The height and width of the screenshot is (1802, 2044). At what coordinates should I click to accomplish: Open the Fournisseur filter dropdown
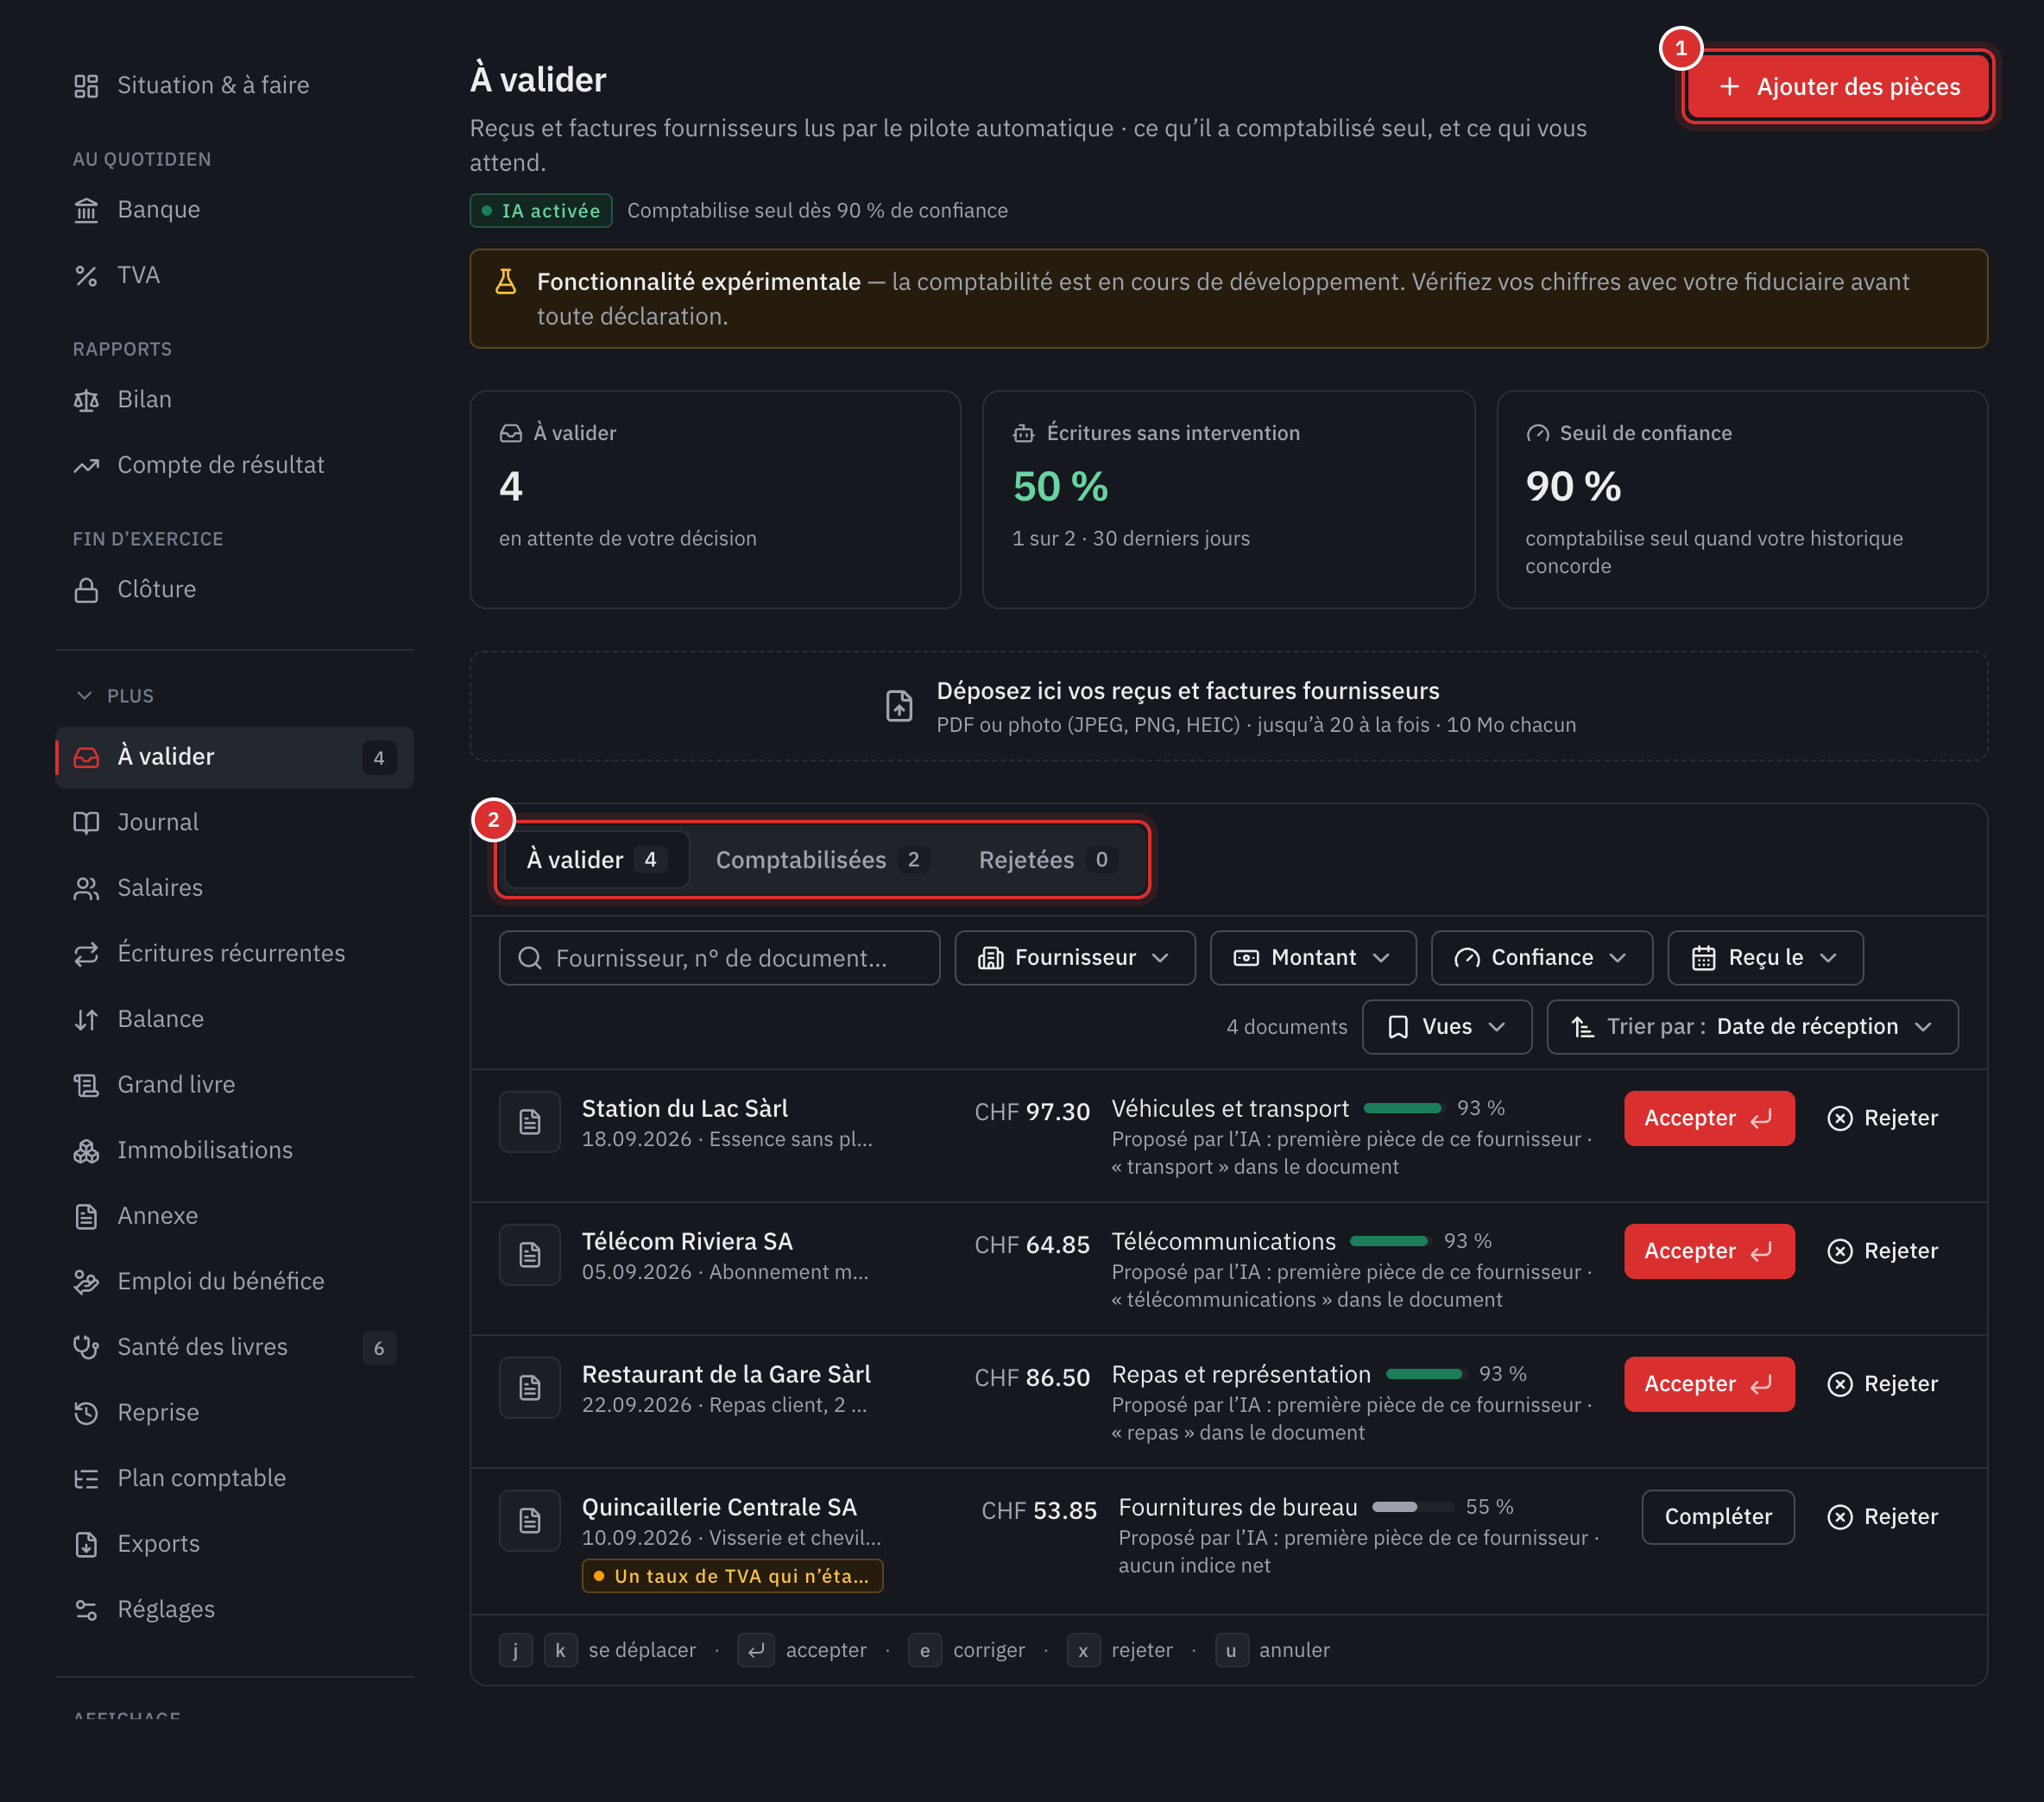pos(1075,958)
